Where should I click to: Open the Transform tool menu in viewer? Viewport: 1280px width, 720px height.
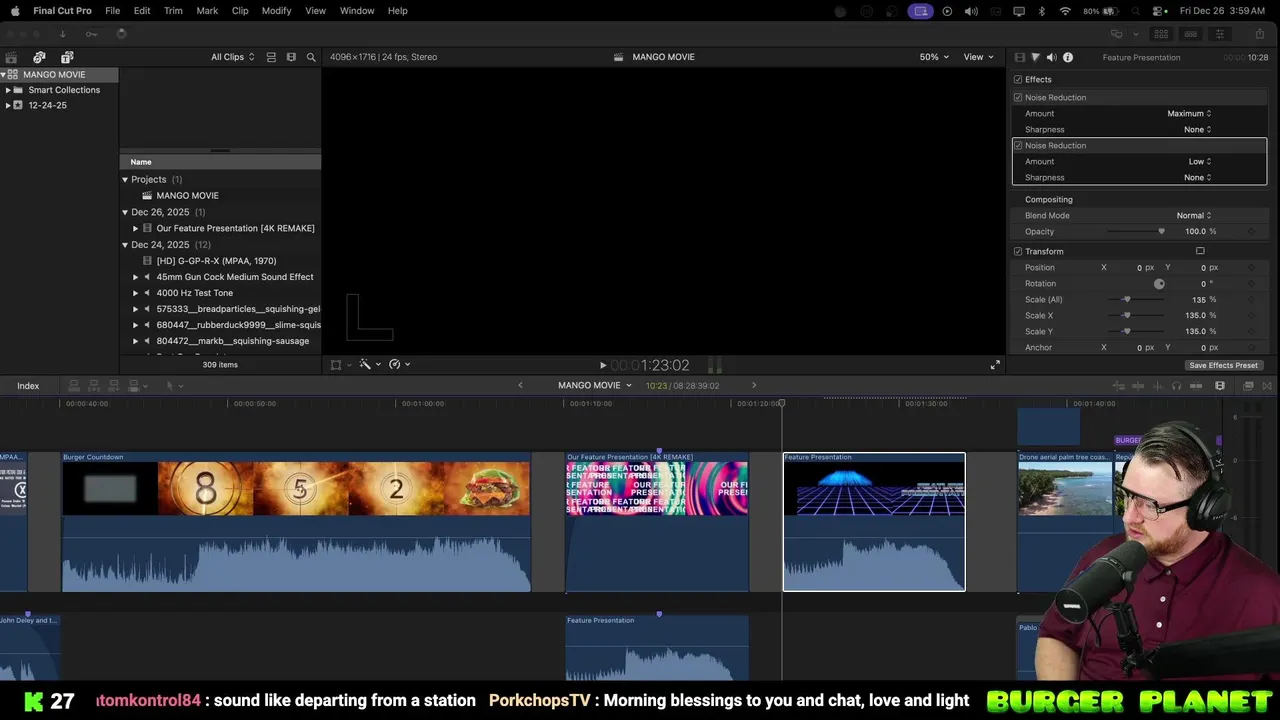(x=341, y=365)
